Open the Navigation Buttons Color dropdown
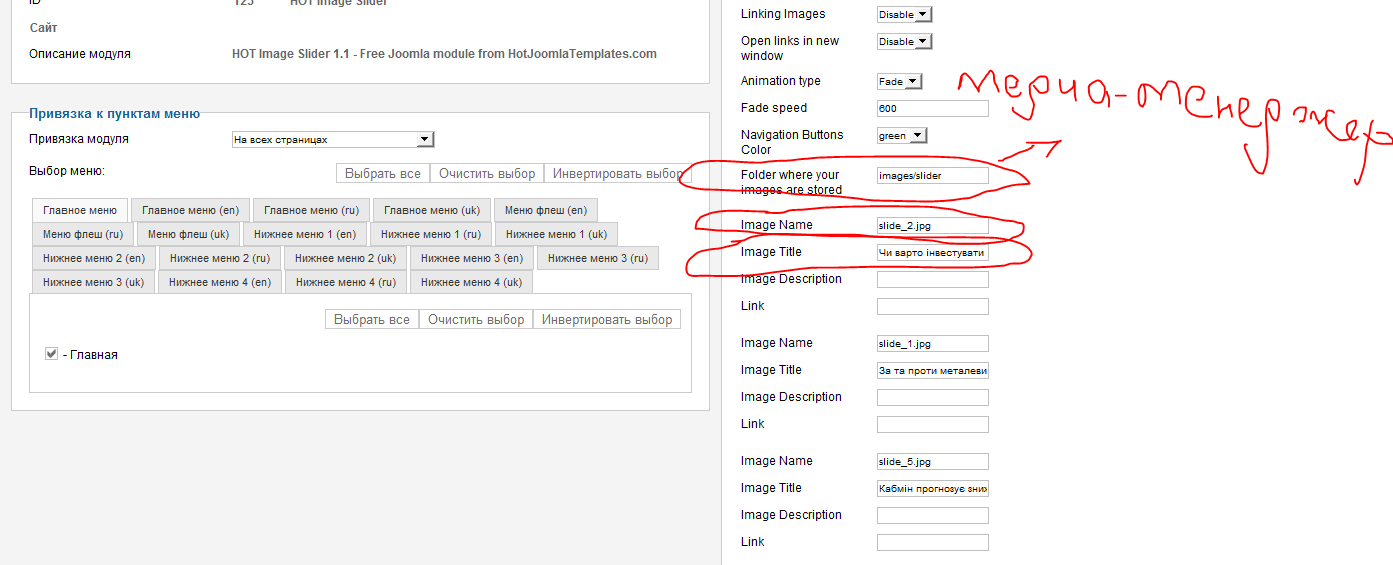1393x565 pixels. [902, 135]
